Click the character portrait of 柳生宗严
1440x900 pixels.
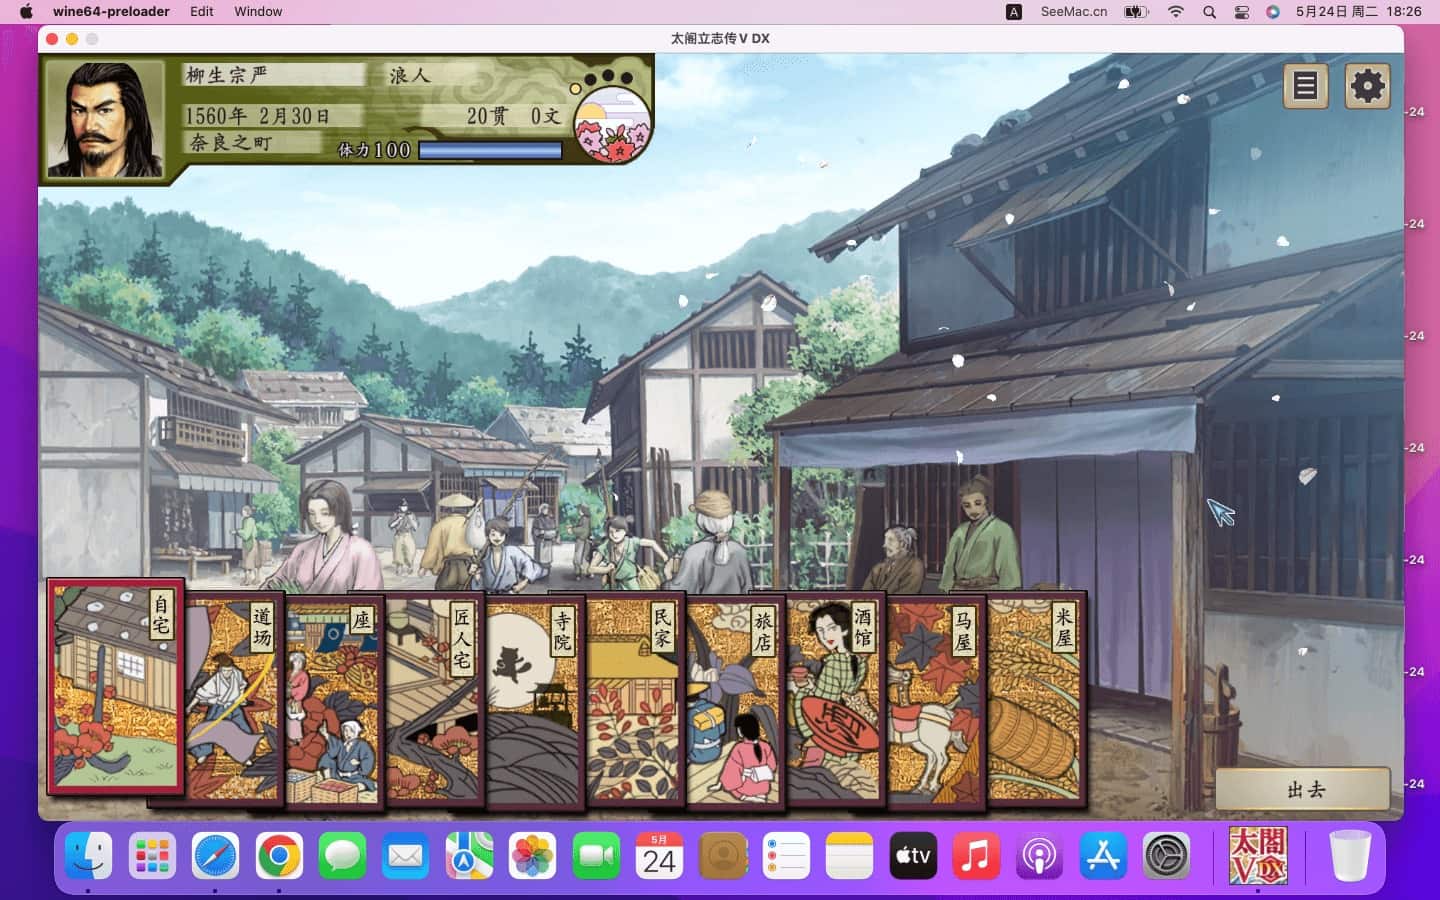tap(105, 120)
